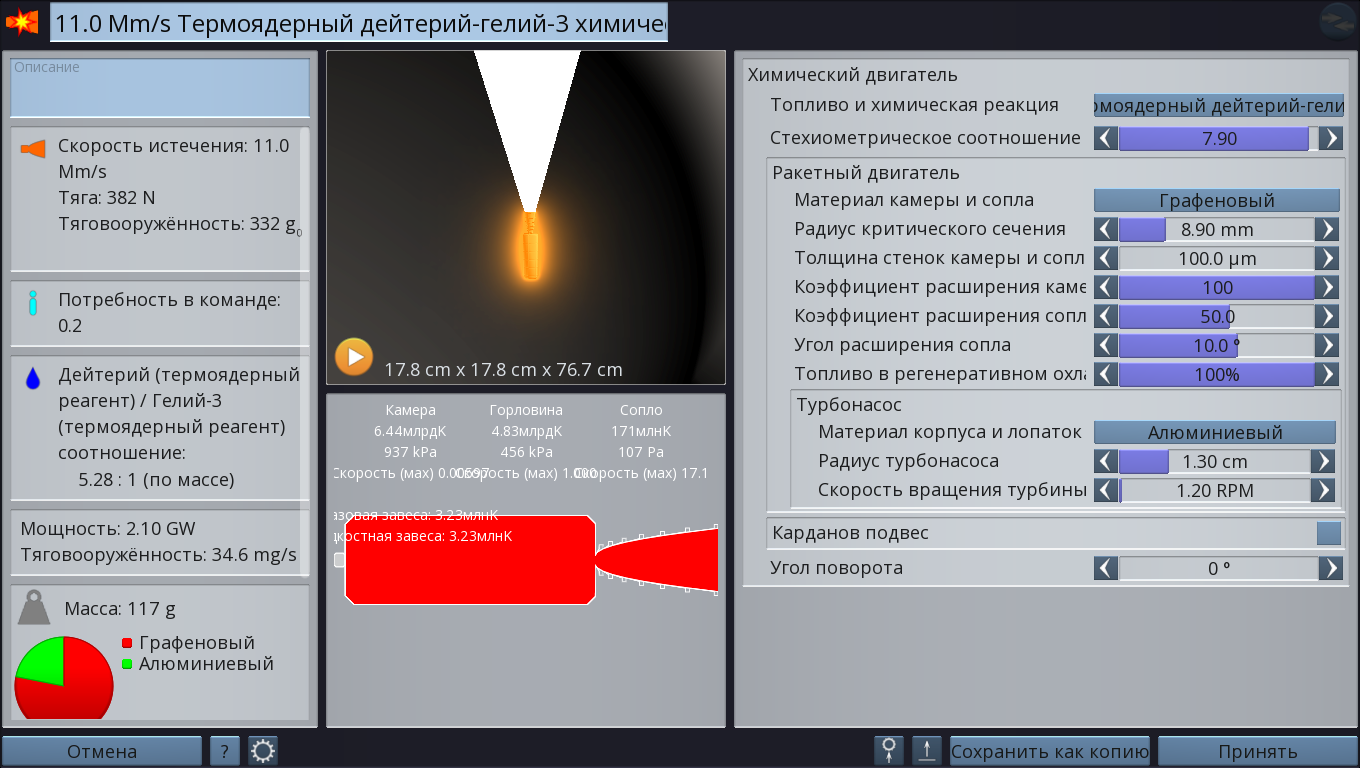1360x768 pixels.
Task: Click Сохранить как копию button
Action: click(1050, 751)
